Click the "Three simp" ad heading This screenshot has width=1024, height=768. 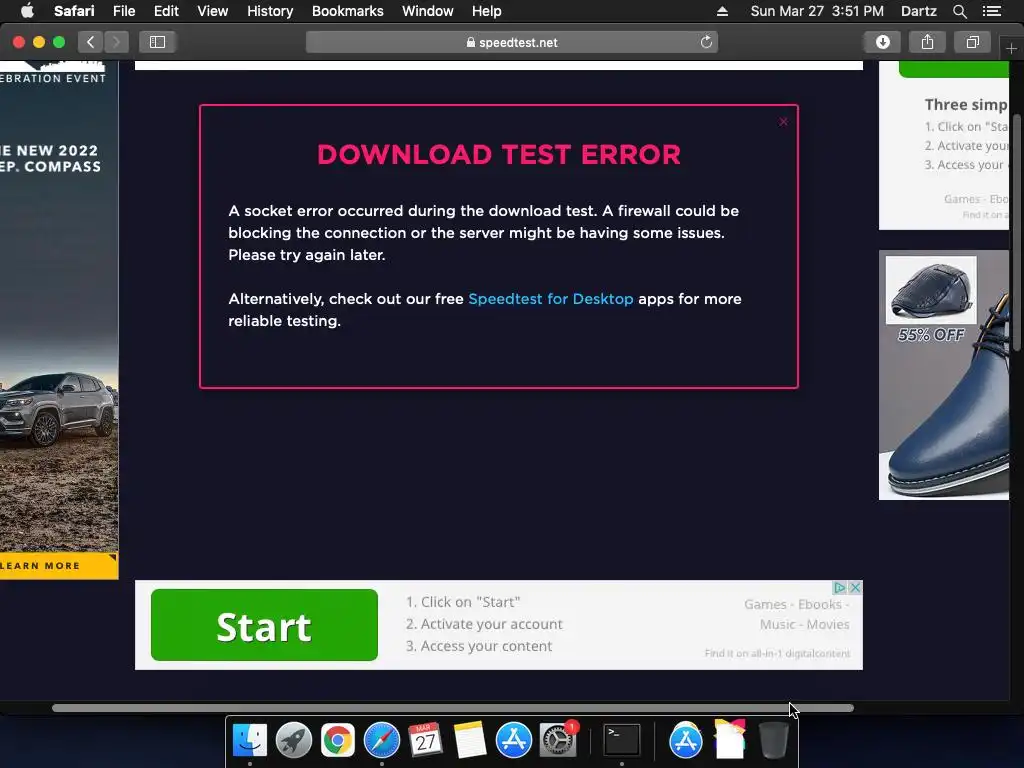click(967, 104)
